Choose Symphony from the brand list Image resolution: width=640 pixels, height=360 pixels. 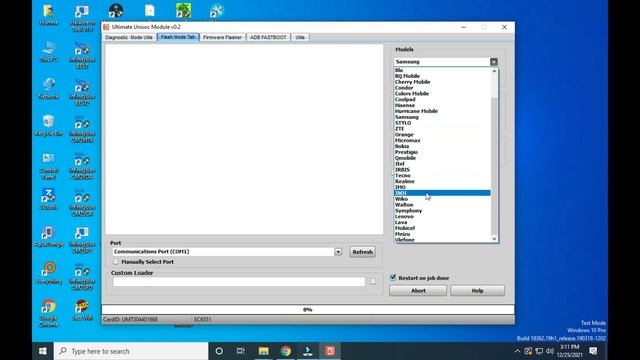442,211
